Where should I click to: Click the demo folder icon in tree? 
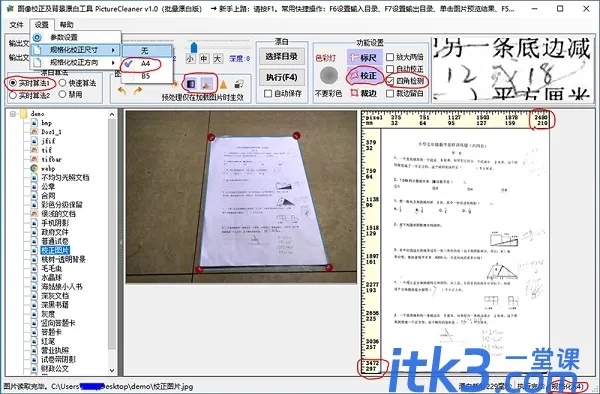(24, 114)
